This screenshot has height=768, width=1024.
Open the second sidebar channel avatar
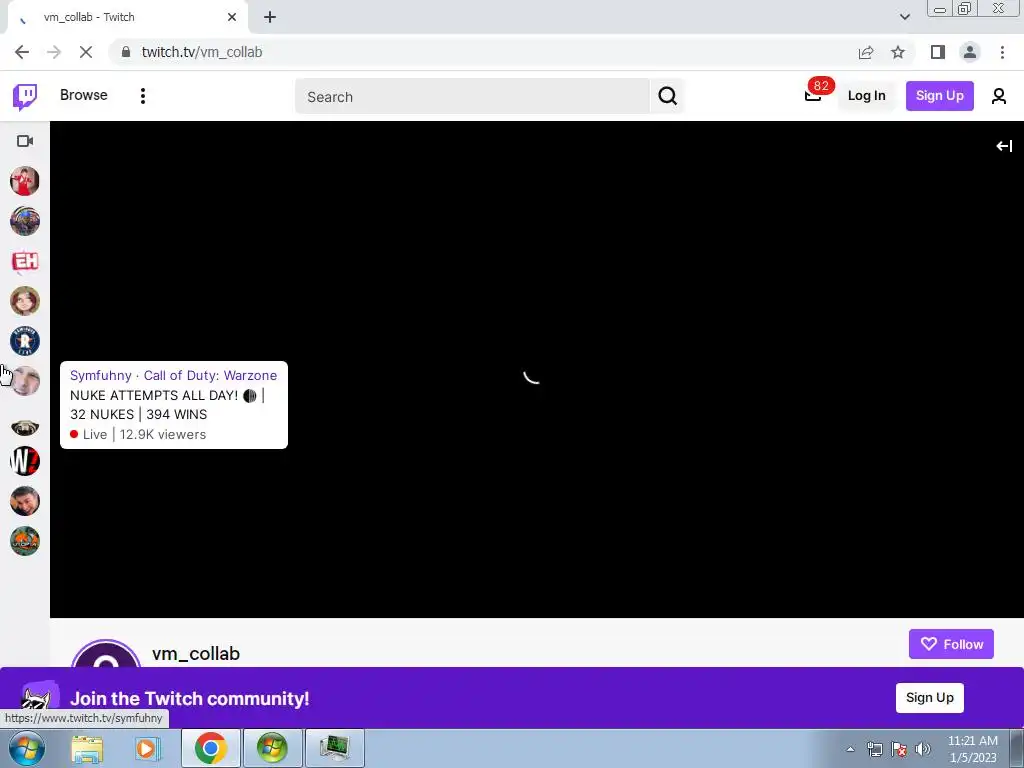tap(25, 221)
